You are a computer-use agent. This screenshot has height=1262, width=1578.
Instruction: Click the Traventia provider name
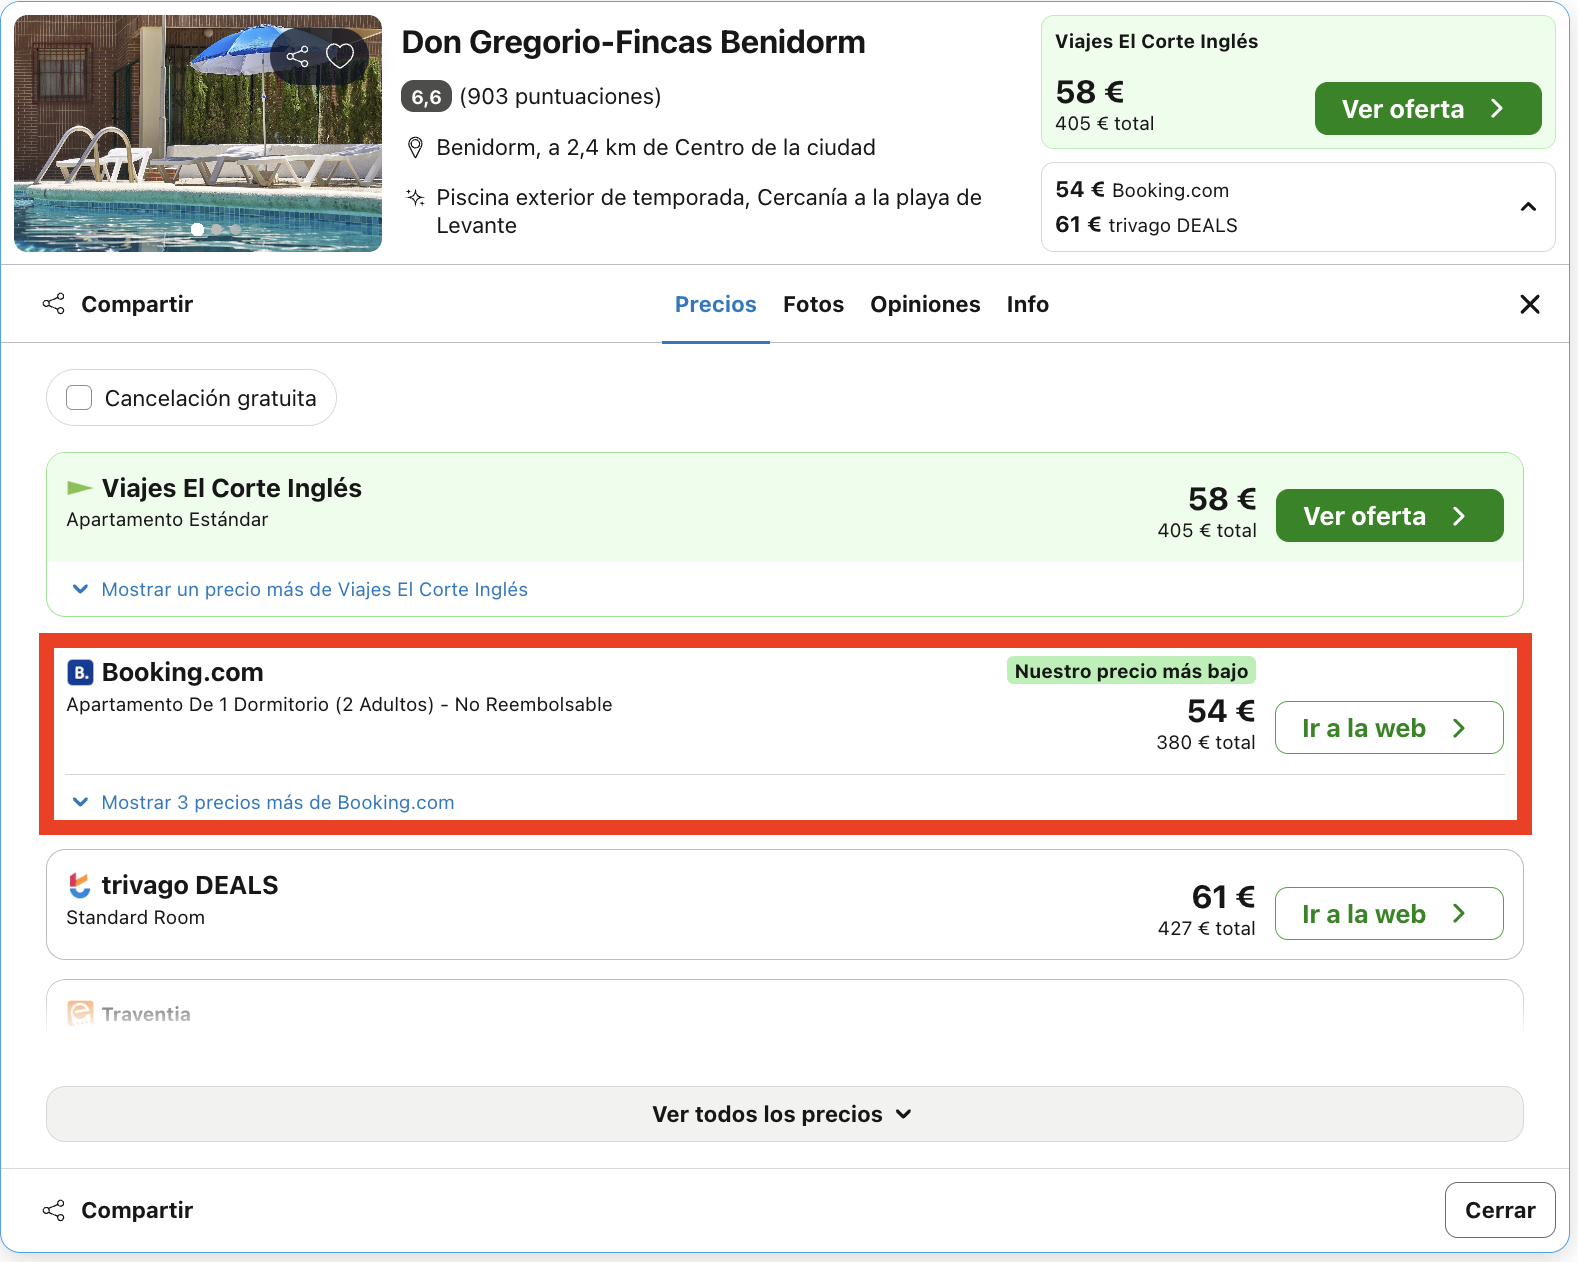point(146,1014)
